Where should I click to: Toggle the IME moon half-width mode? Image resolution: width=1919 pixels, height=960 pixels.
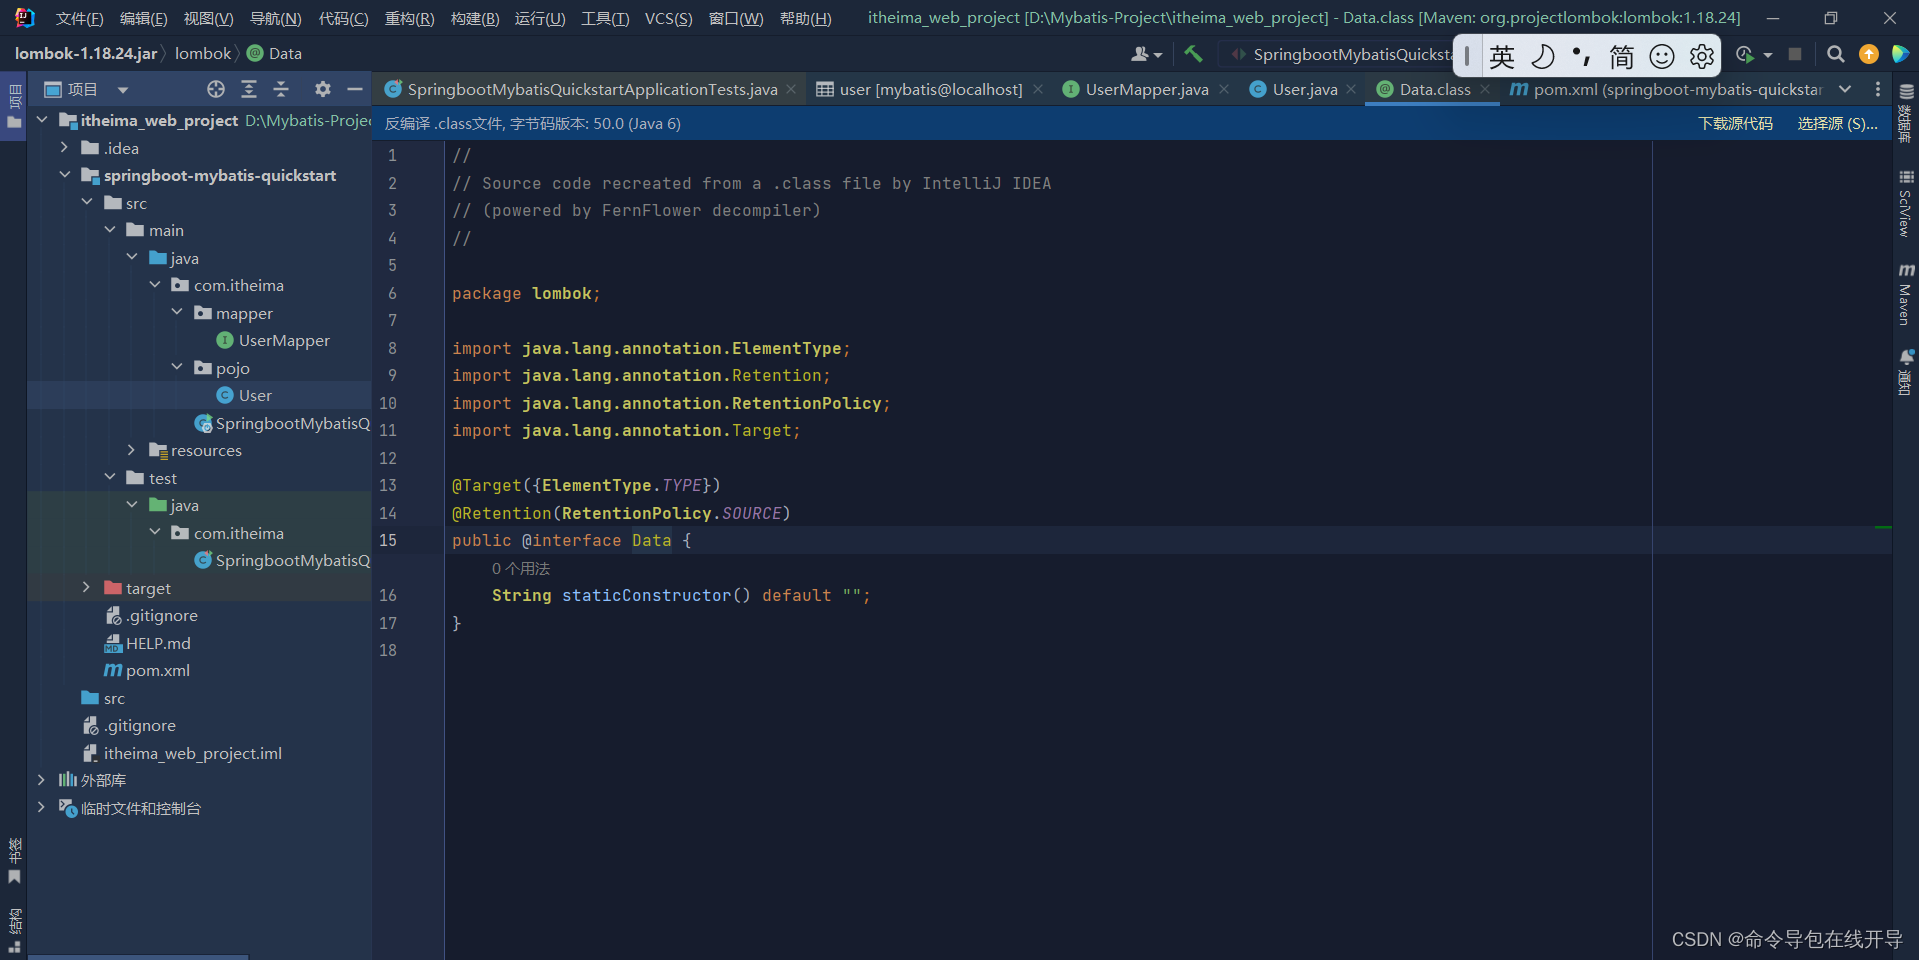(x=1543, y=57)
